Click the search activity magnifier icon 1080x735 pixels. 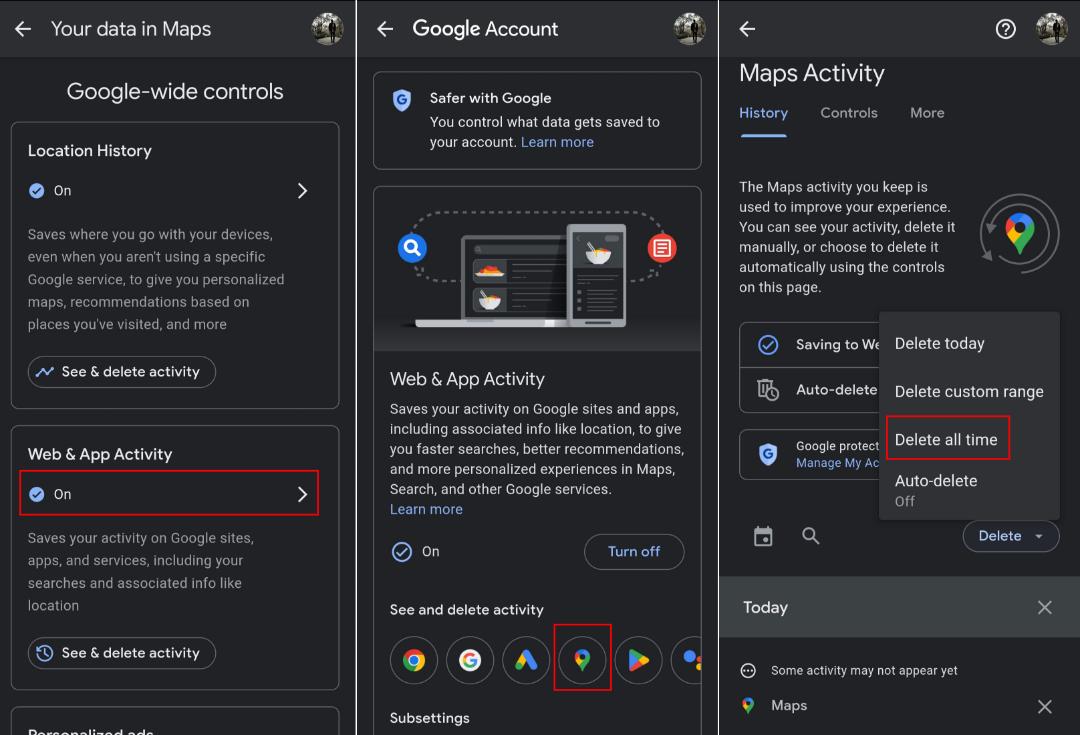coord(811,536)
